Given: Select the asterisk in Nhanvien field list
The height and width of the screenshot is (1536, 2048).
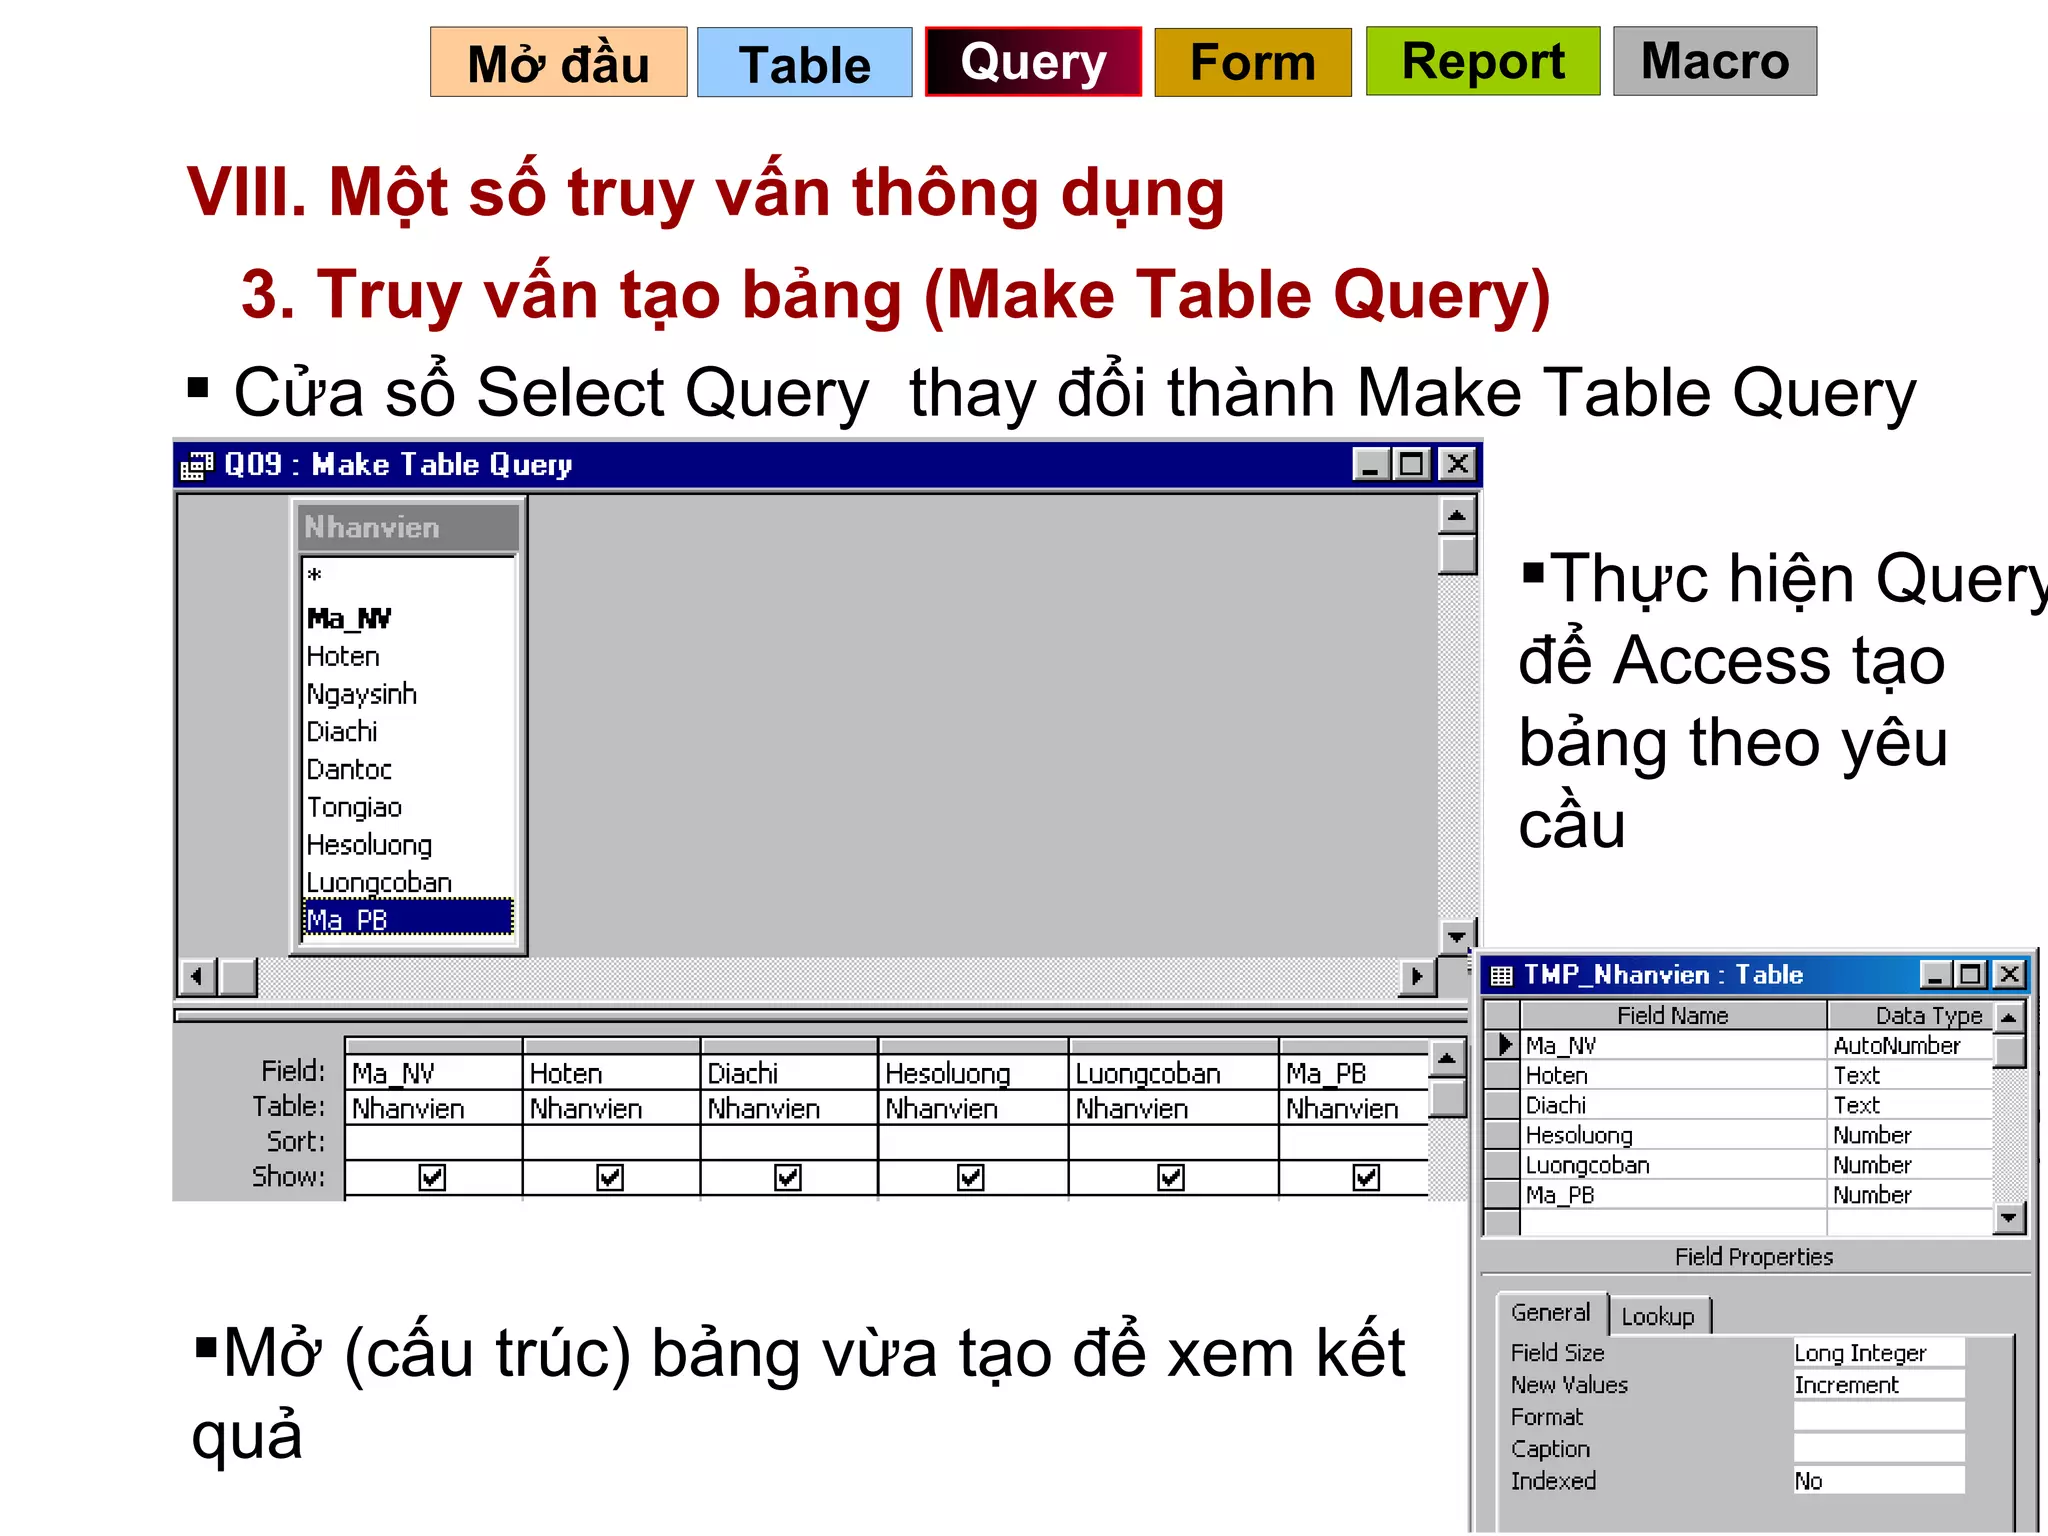Looking at the screenshot, I should pos(409,577).
